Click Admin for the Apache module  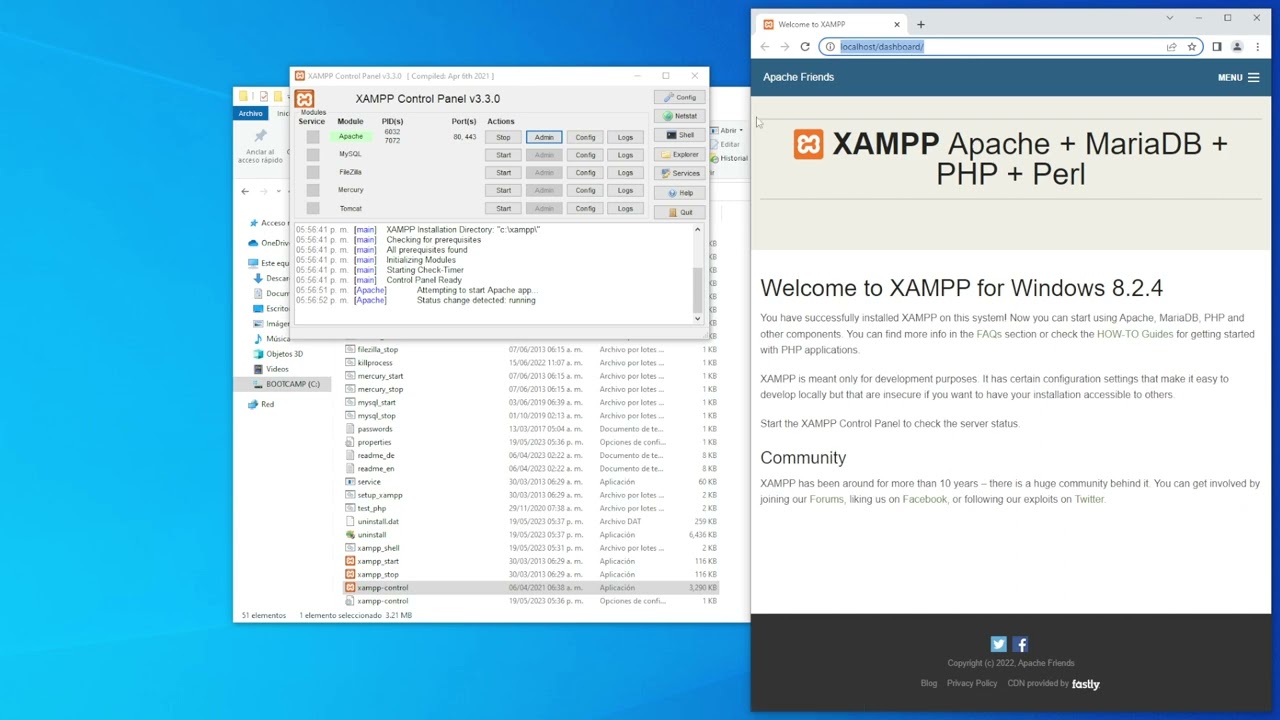544,137
